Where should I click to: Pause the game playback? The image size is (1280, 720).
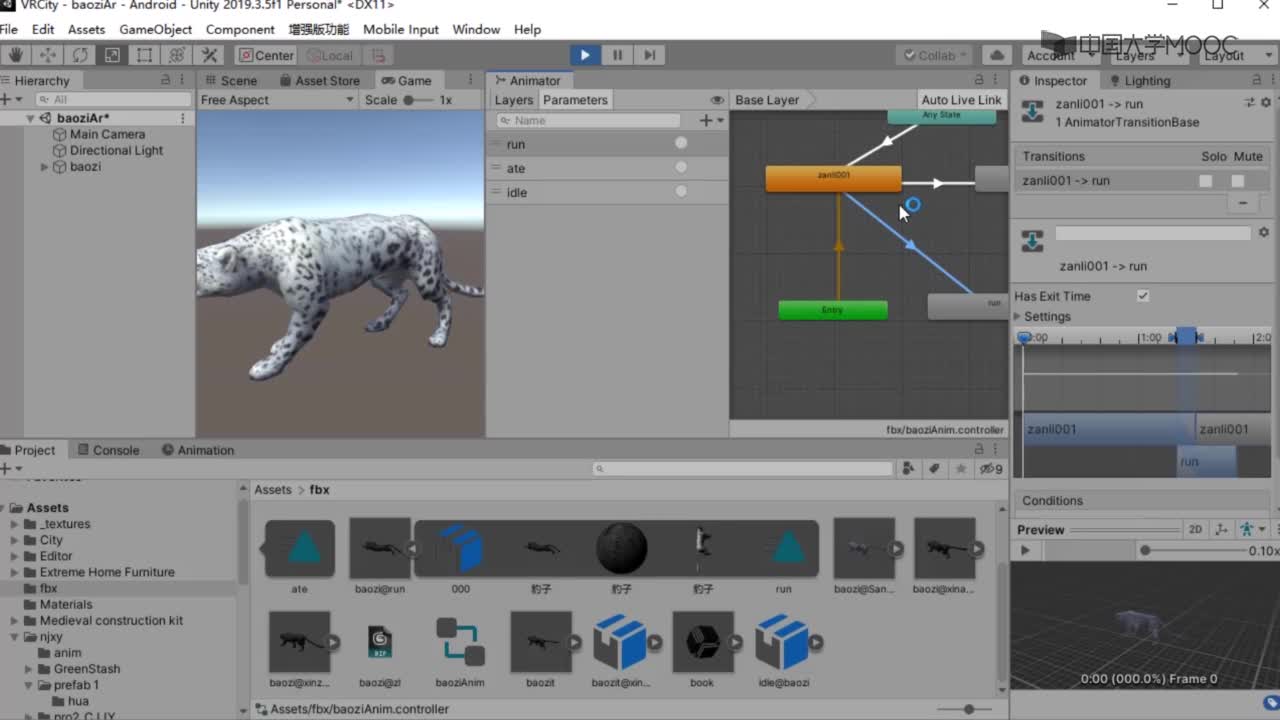(617, 55)
